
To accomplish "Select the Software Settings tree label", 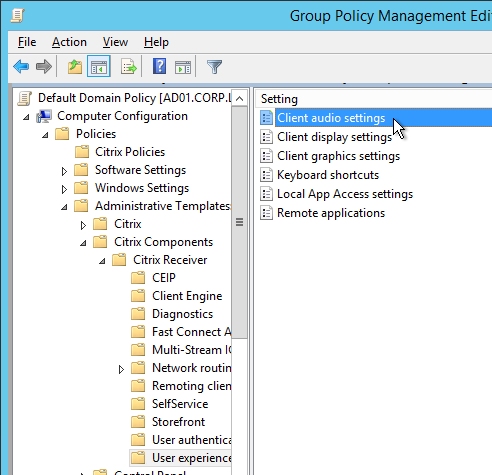I will (140, 170).
